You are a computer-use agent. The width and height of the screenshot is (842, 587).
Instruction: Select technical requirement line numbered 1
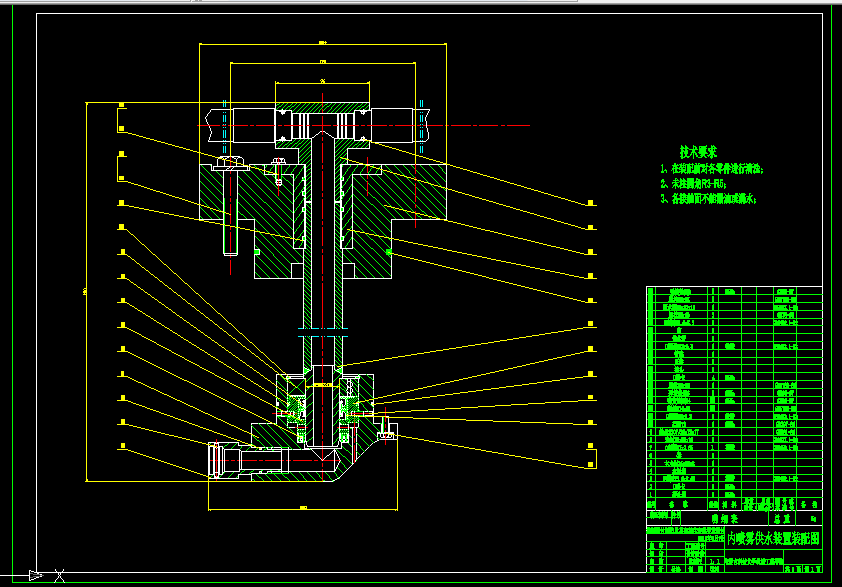pyautogui.click(x=712, y=169)
